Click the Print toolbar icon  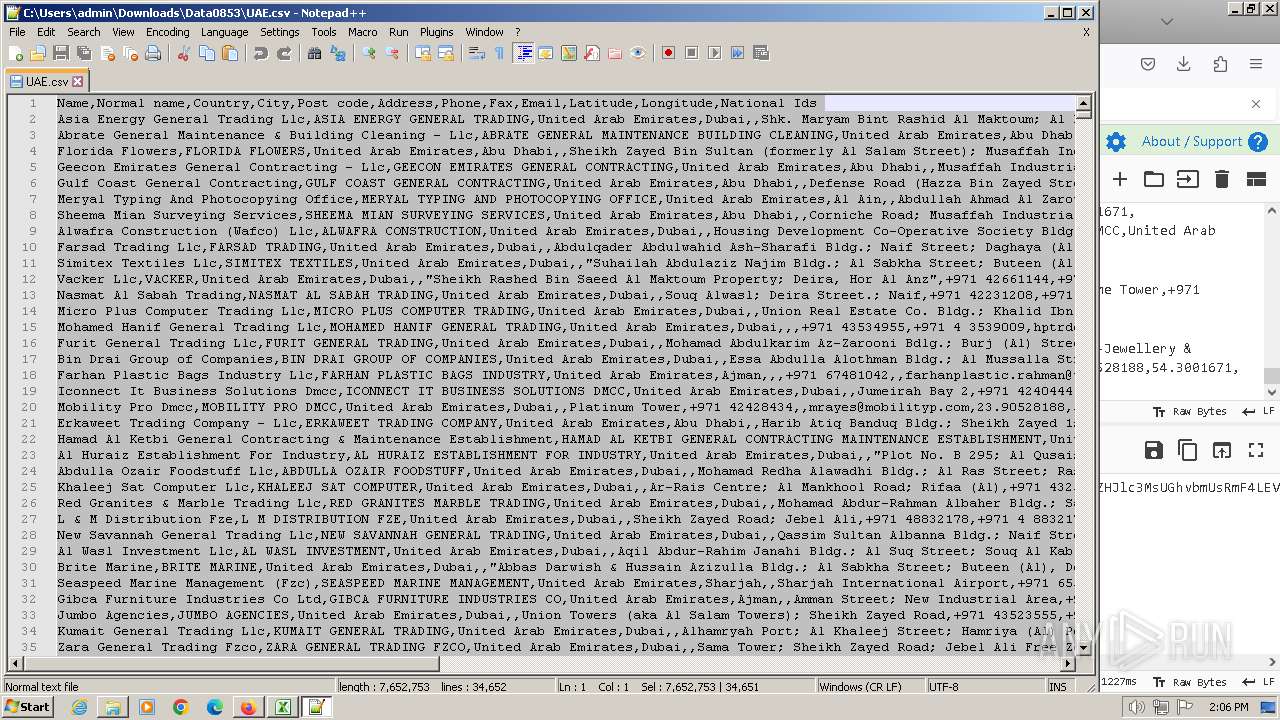(x=153, y=53)
